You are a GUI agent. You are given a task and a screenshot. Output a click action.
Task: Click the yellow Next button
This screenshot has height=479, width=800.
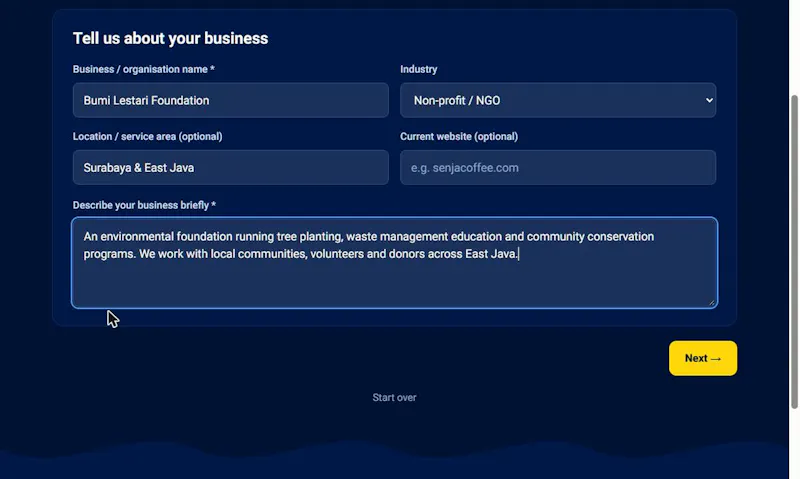pyautogui.click(x=703, y=358)
